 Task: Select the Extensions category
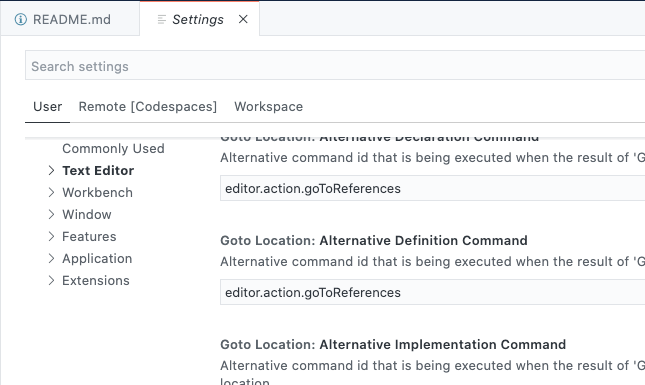(x=96, y=281)
